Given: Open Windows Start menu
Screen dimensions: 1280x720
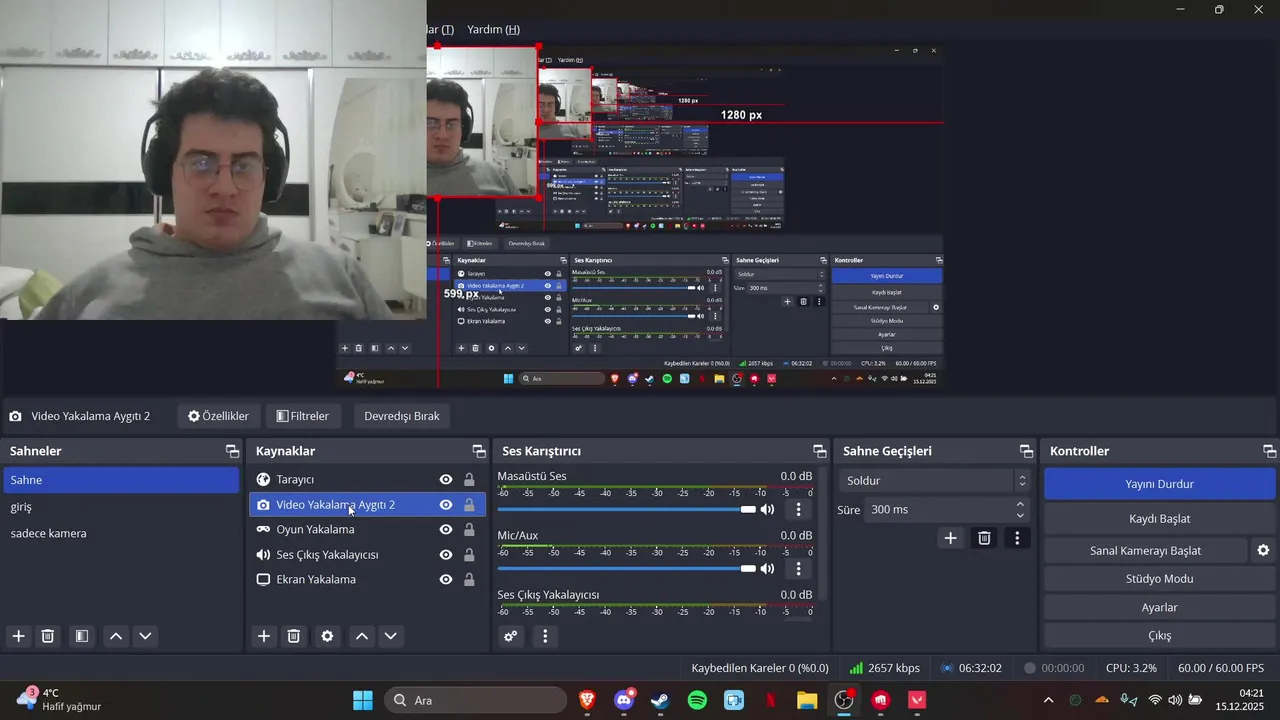Looking at the screenshot, I should [x=362, y=700].
